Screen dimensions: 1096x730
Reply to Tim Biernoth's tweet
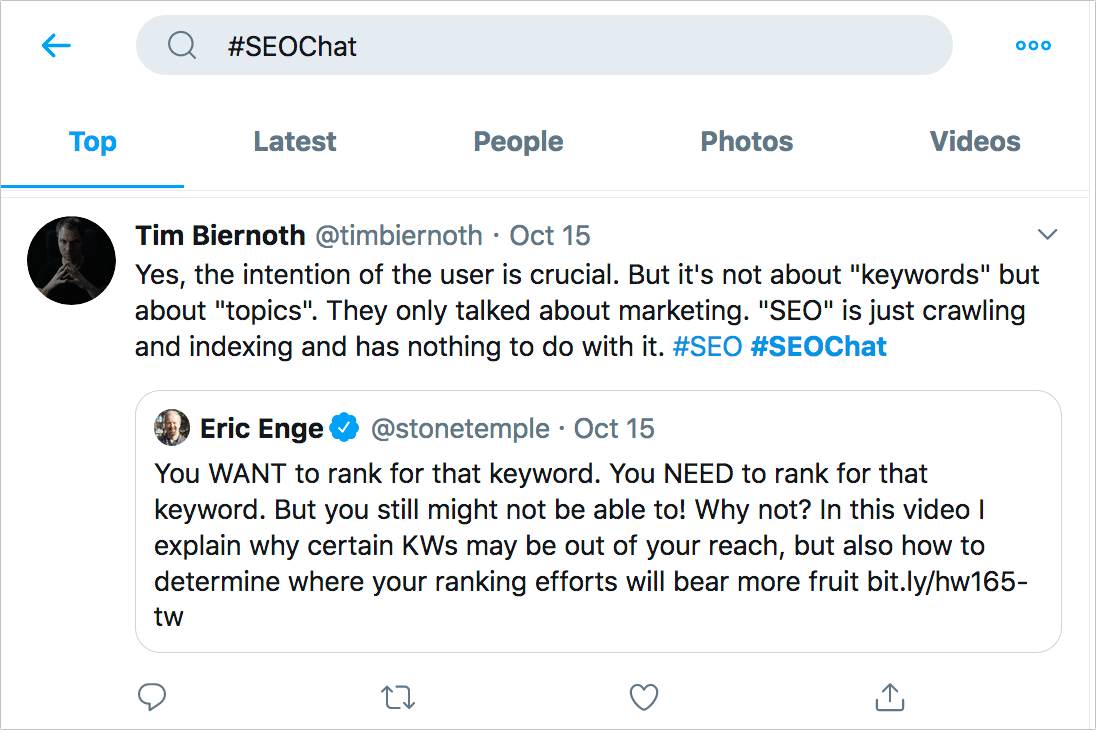coord(152,697)
